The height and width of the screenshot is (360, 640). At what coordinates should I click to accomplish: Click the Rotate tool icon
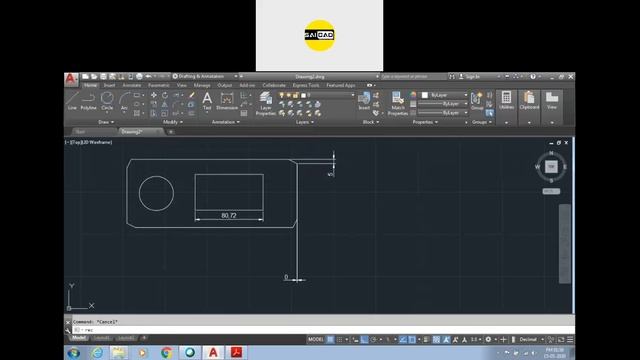pos(164,95)
